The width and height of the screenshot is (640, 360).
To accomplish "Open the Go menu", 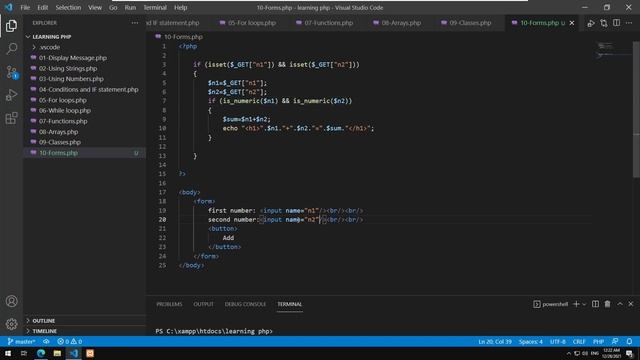I will click(113, 7).
